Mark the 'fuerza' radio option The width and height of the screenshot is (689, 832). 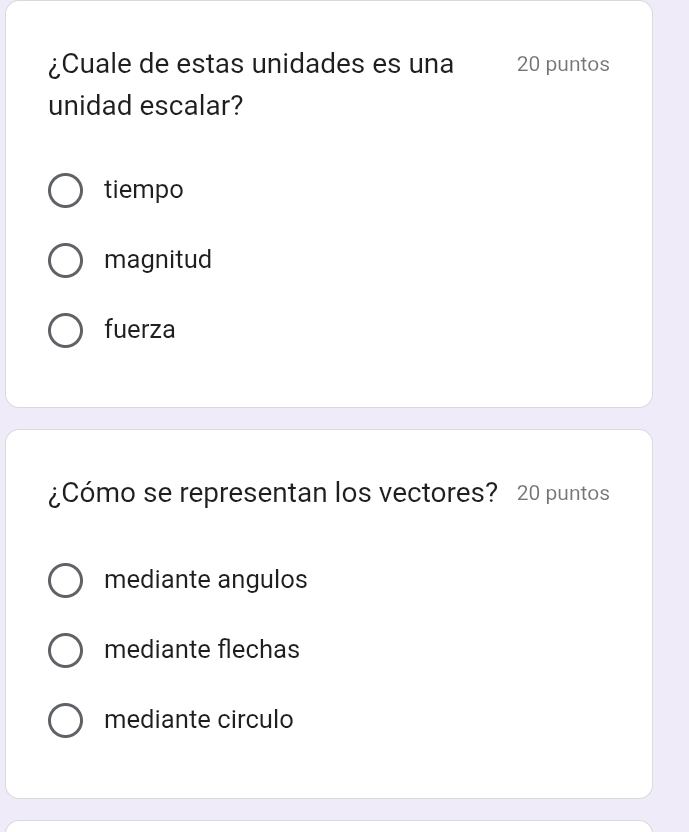66,330
